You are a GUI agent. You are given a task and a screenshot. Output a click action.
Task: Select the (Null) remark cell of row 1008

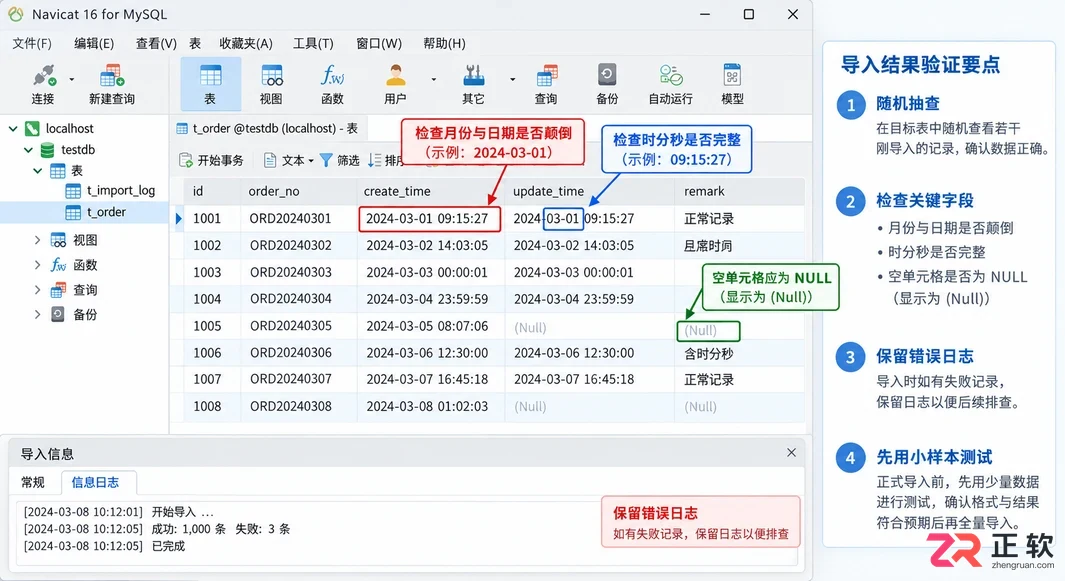pyautogui.click(x=740, y=406)
